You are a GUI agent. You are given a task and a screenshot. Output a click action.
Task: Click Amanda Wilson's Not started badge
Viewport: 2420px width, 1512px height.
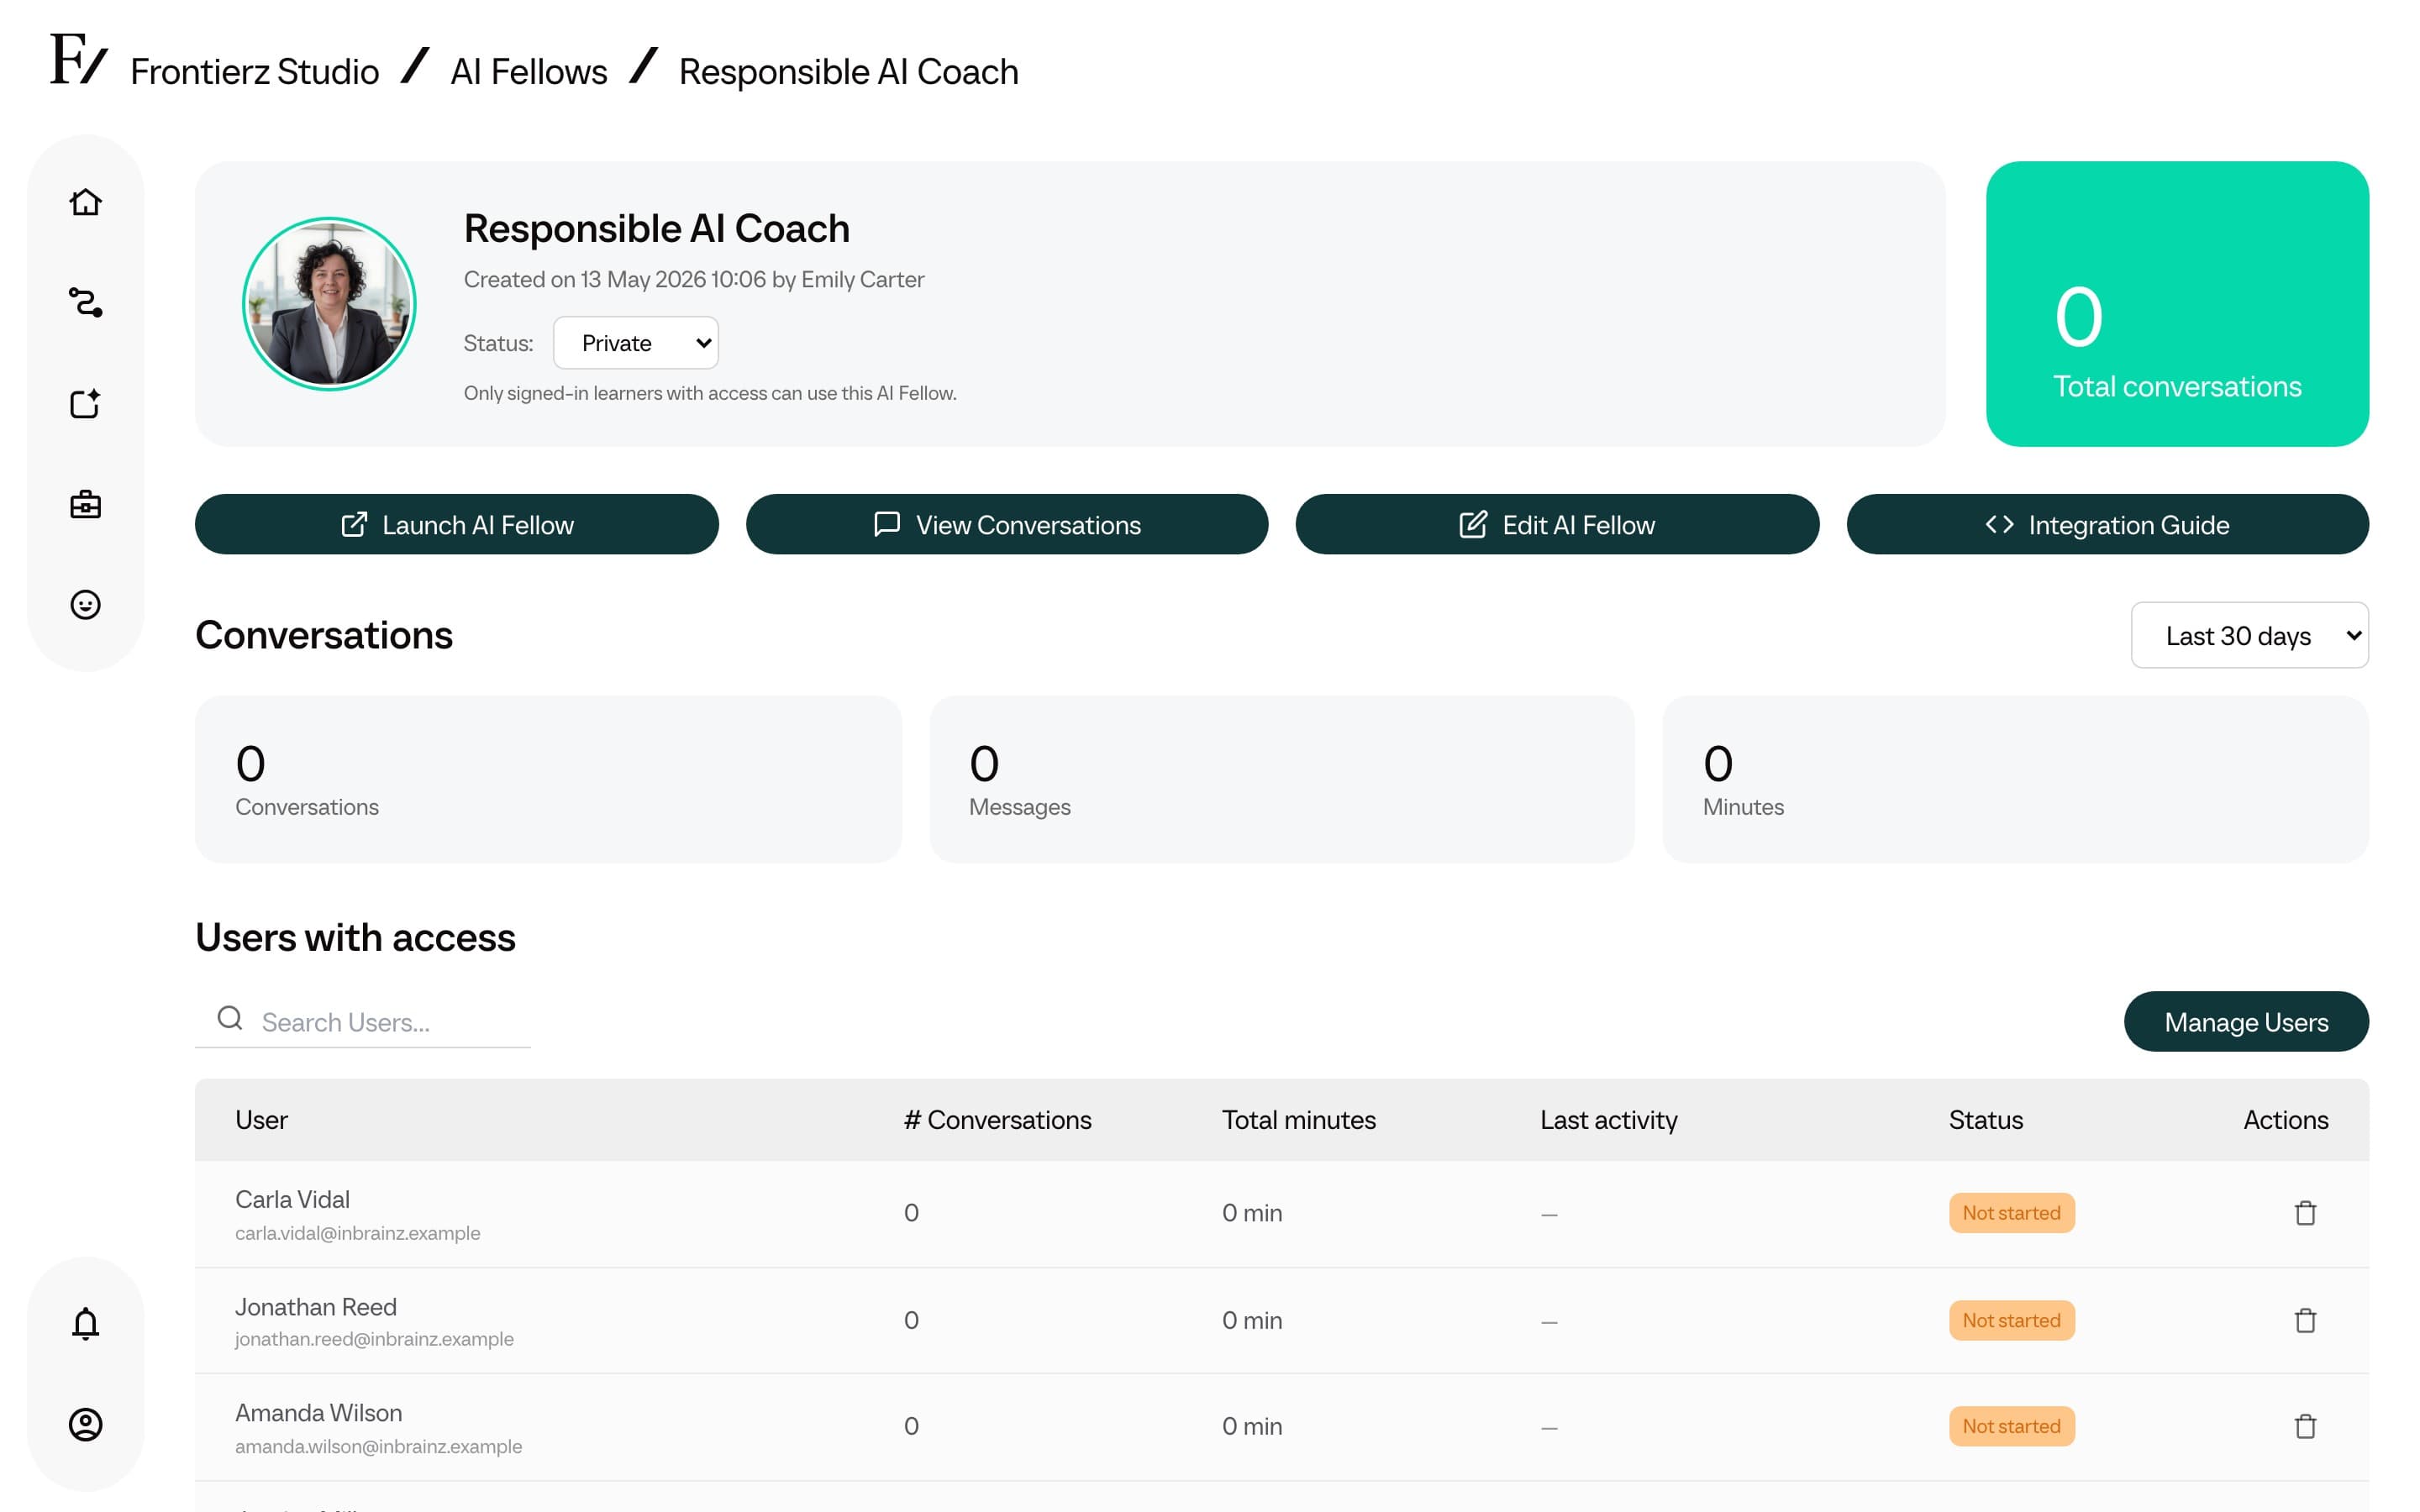(x=2011, y=1426)
